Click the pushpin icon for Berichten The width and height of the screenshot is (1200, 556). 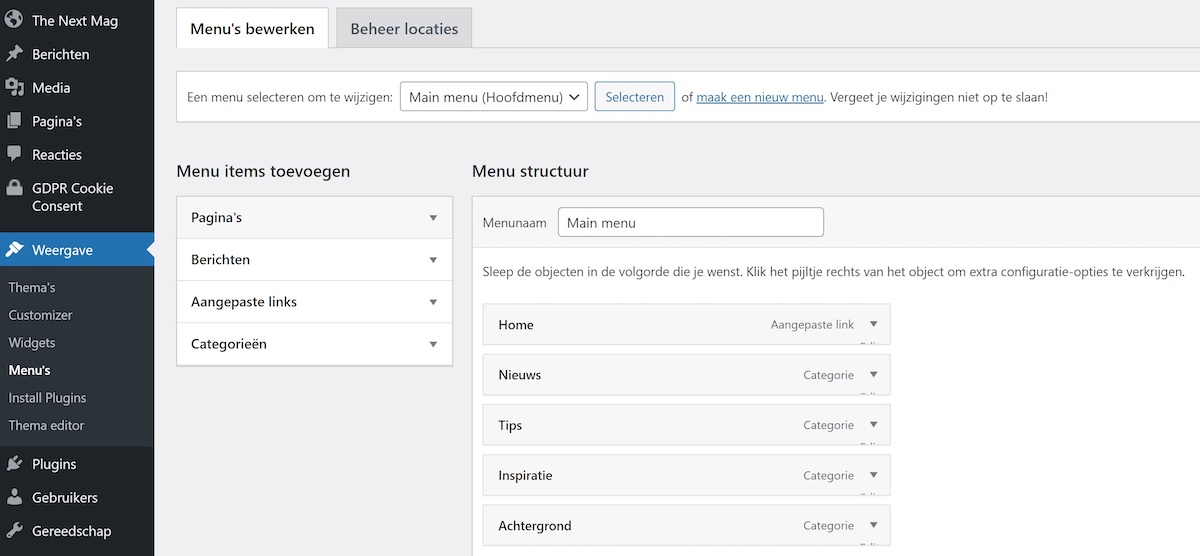click(x=14, y=54)
